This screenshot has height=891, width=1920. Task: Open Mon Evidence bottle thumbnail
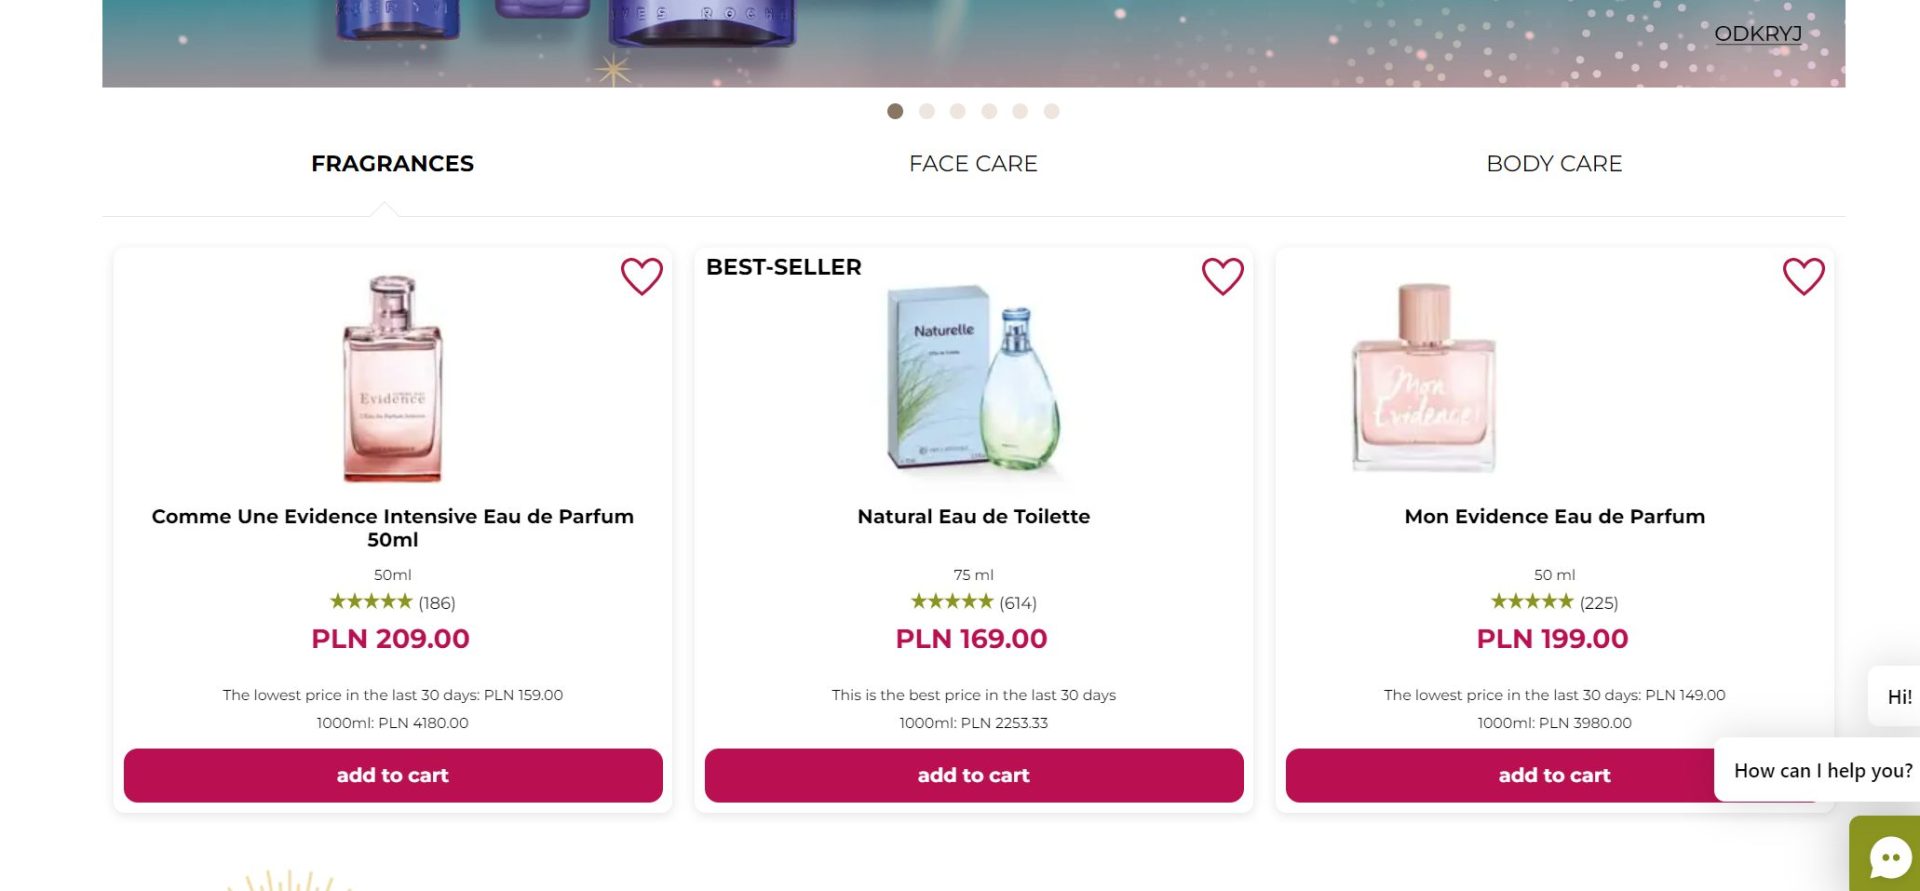(x=1424, y=378)
